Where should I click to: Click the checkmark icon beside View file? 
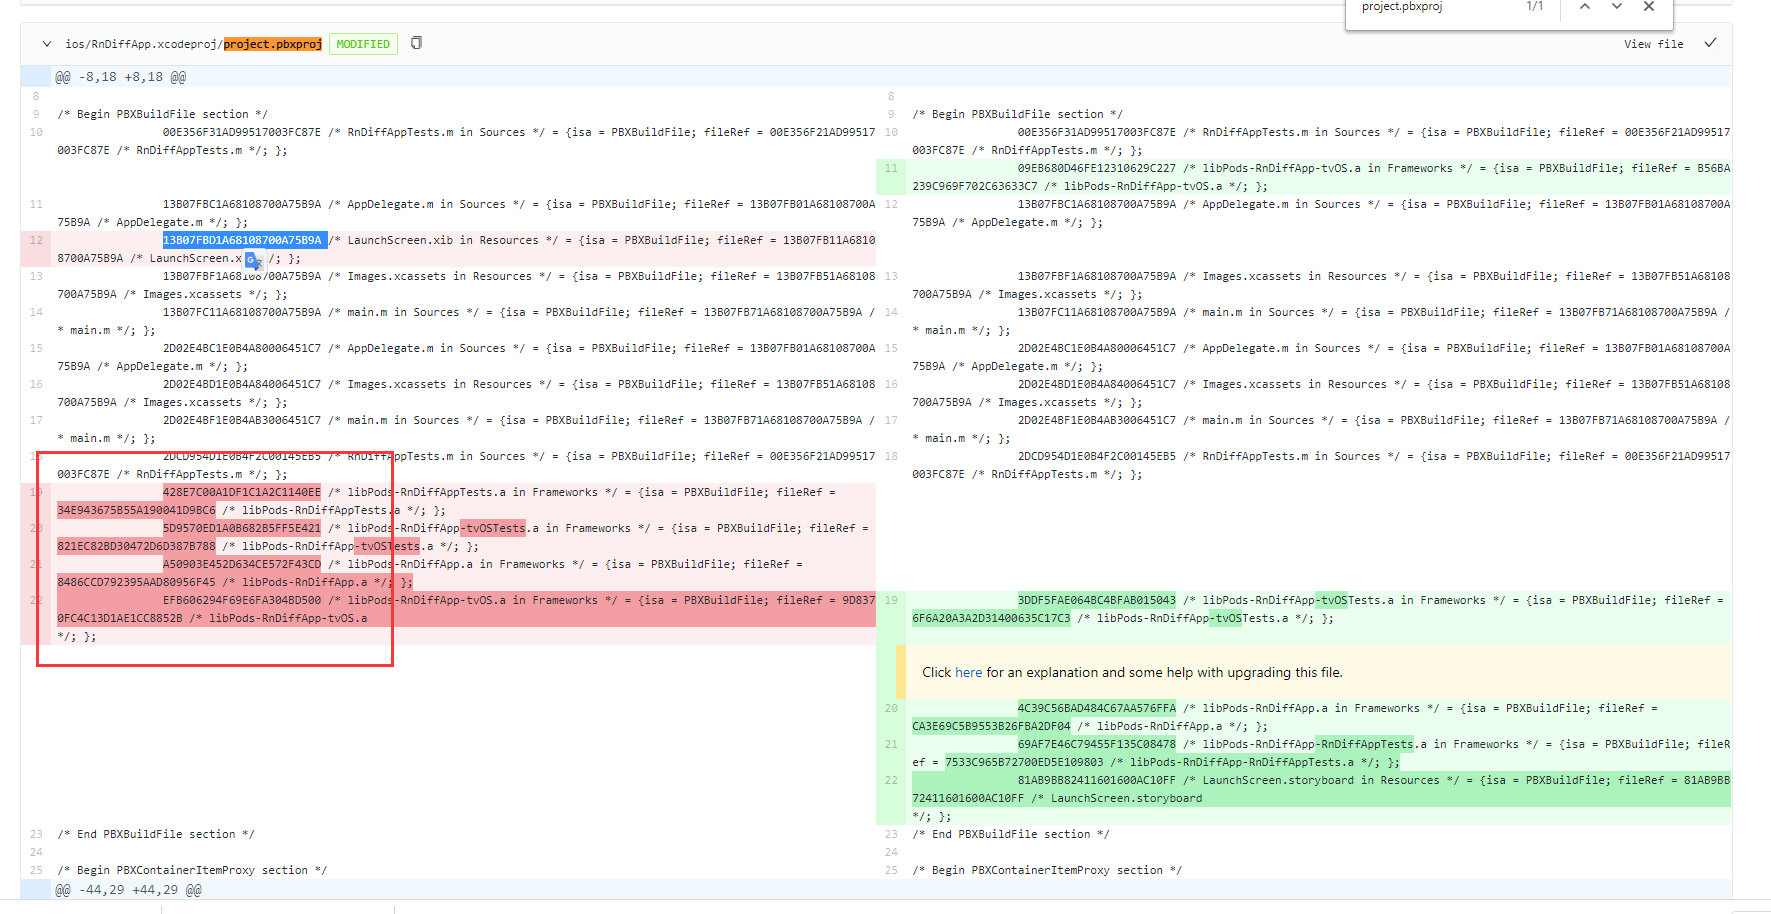pos(1712,43)
